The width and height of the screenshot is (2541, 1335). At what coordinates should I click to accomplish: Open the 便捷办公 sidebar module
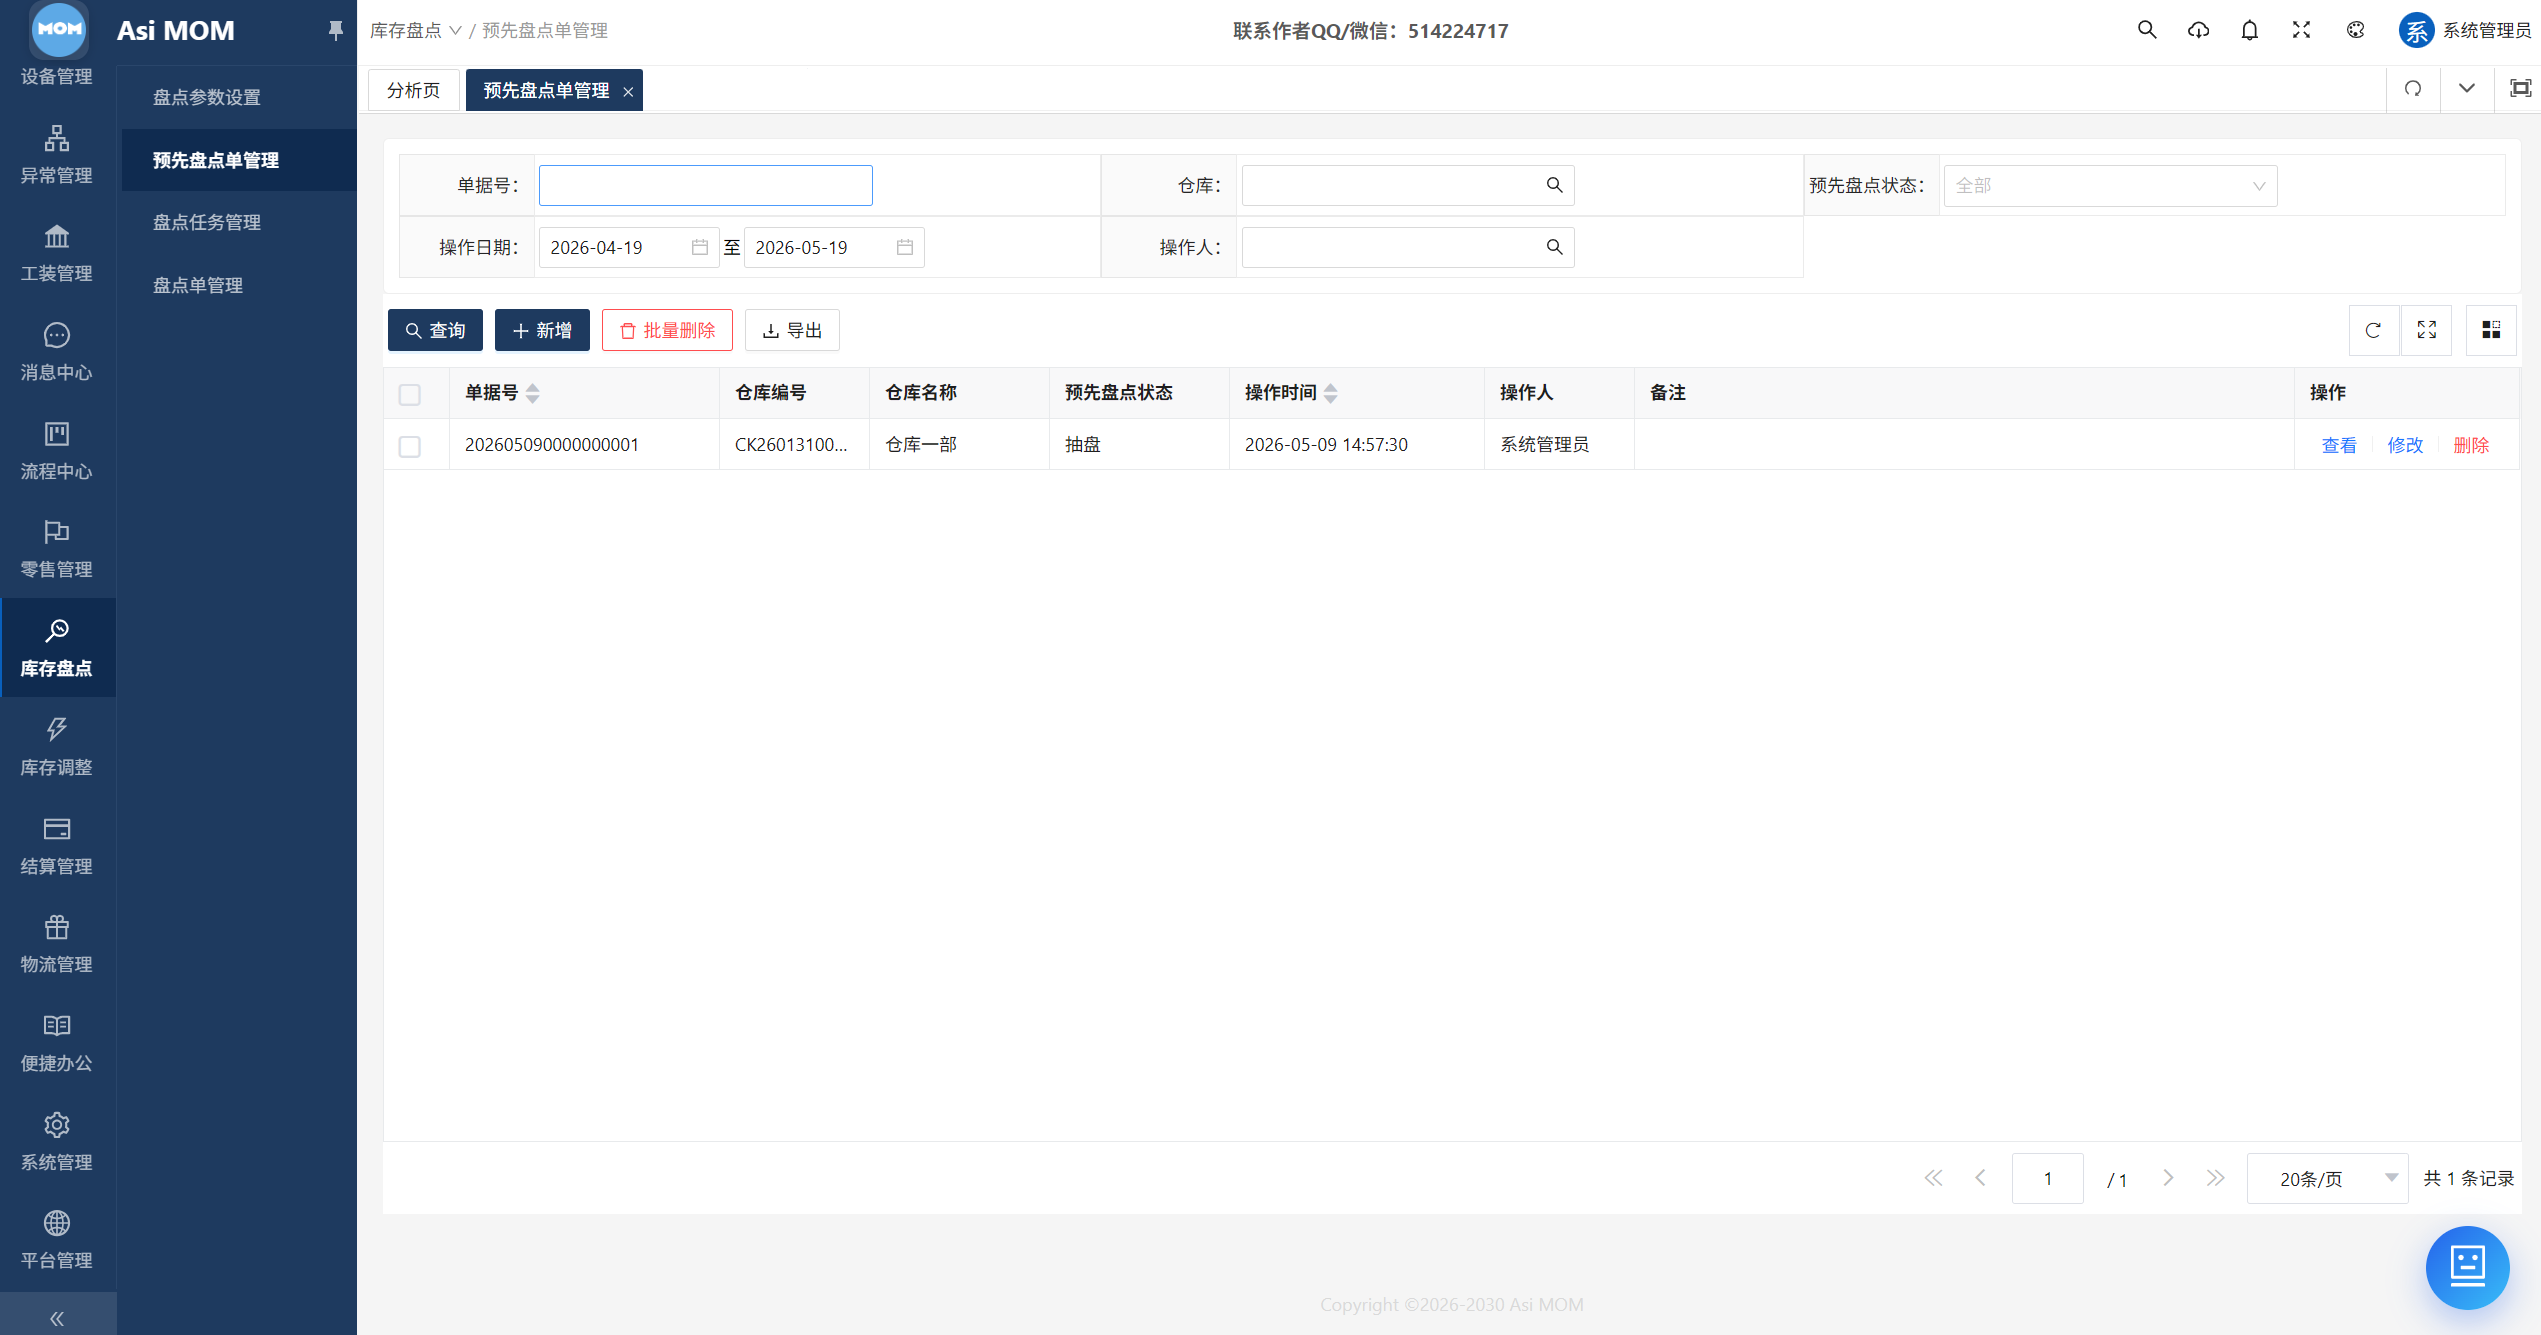tap(57, 1043)
